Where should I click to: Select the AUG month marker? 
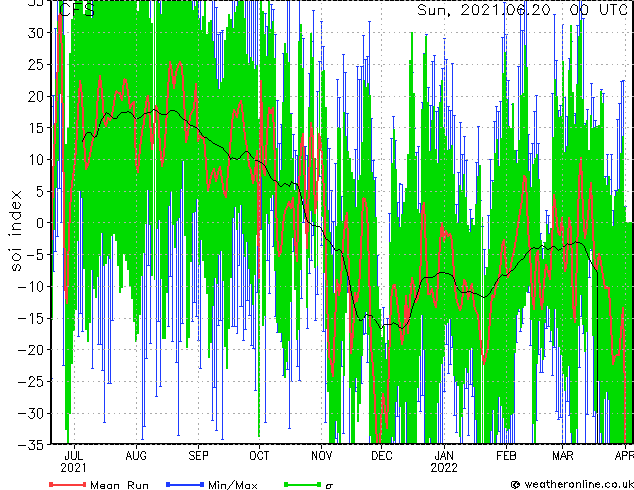coord(135,454)
